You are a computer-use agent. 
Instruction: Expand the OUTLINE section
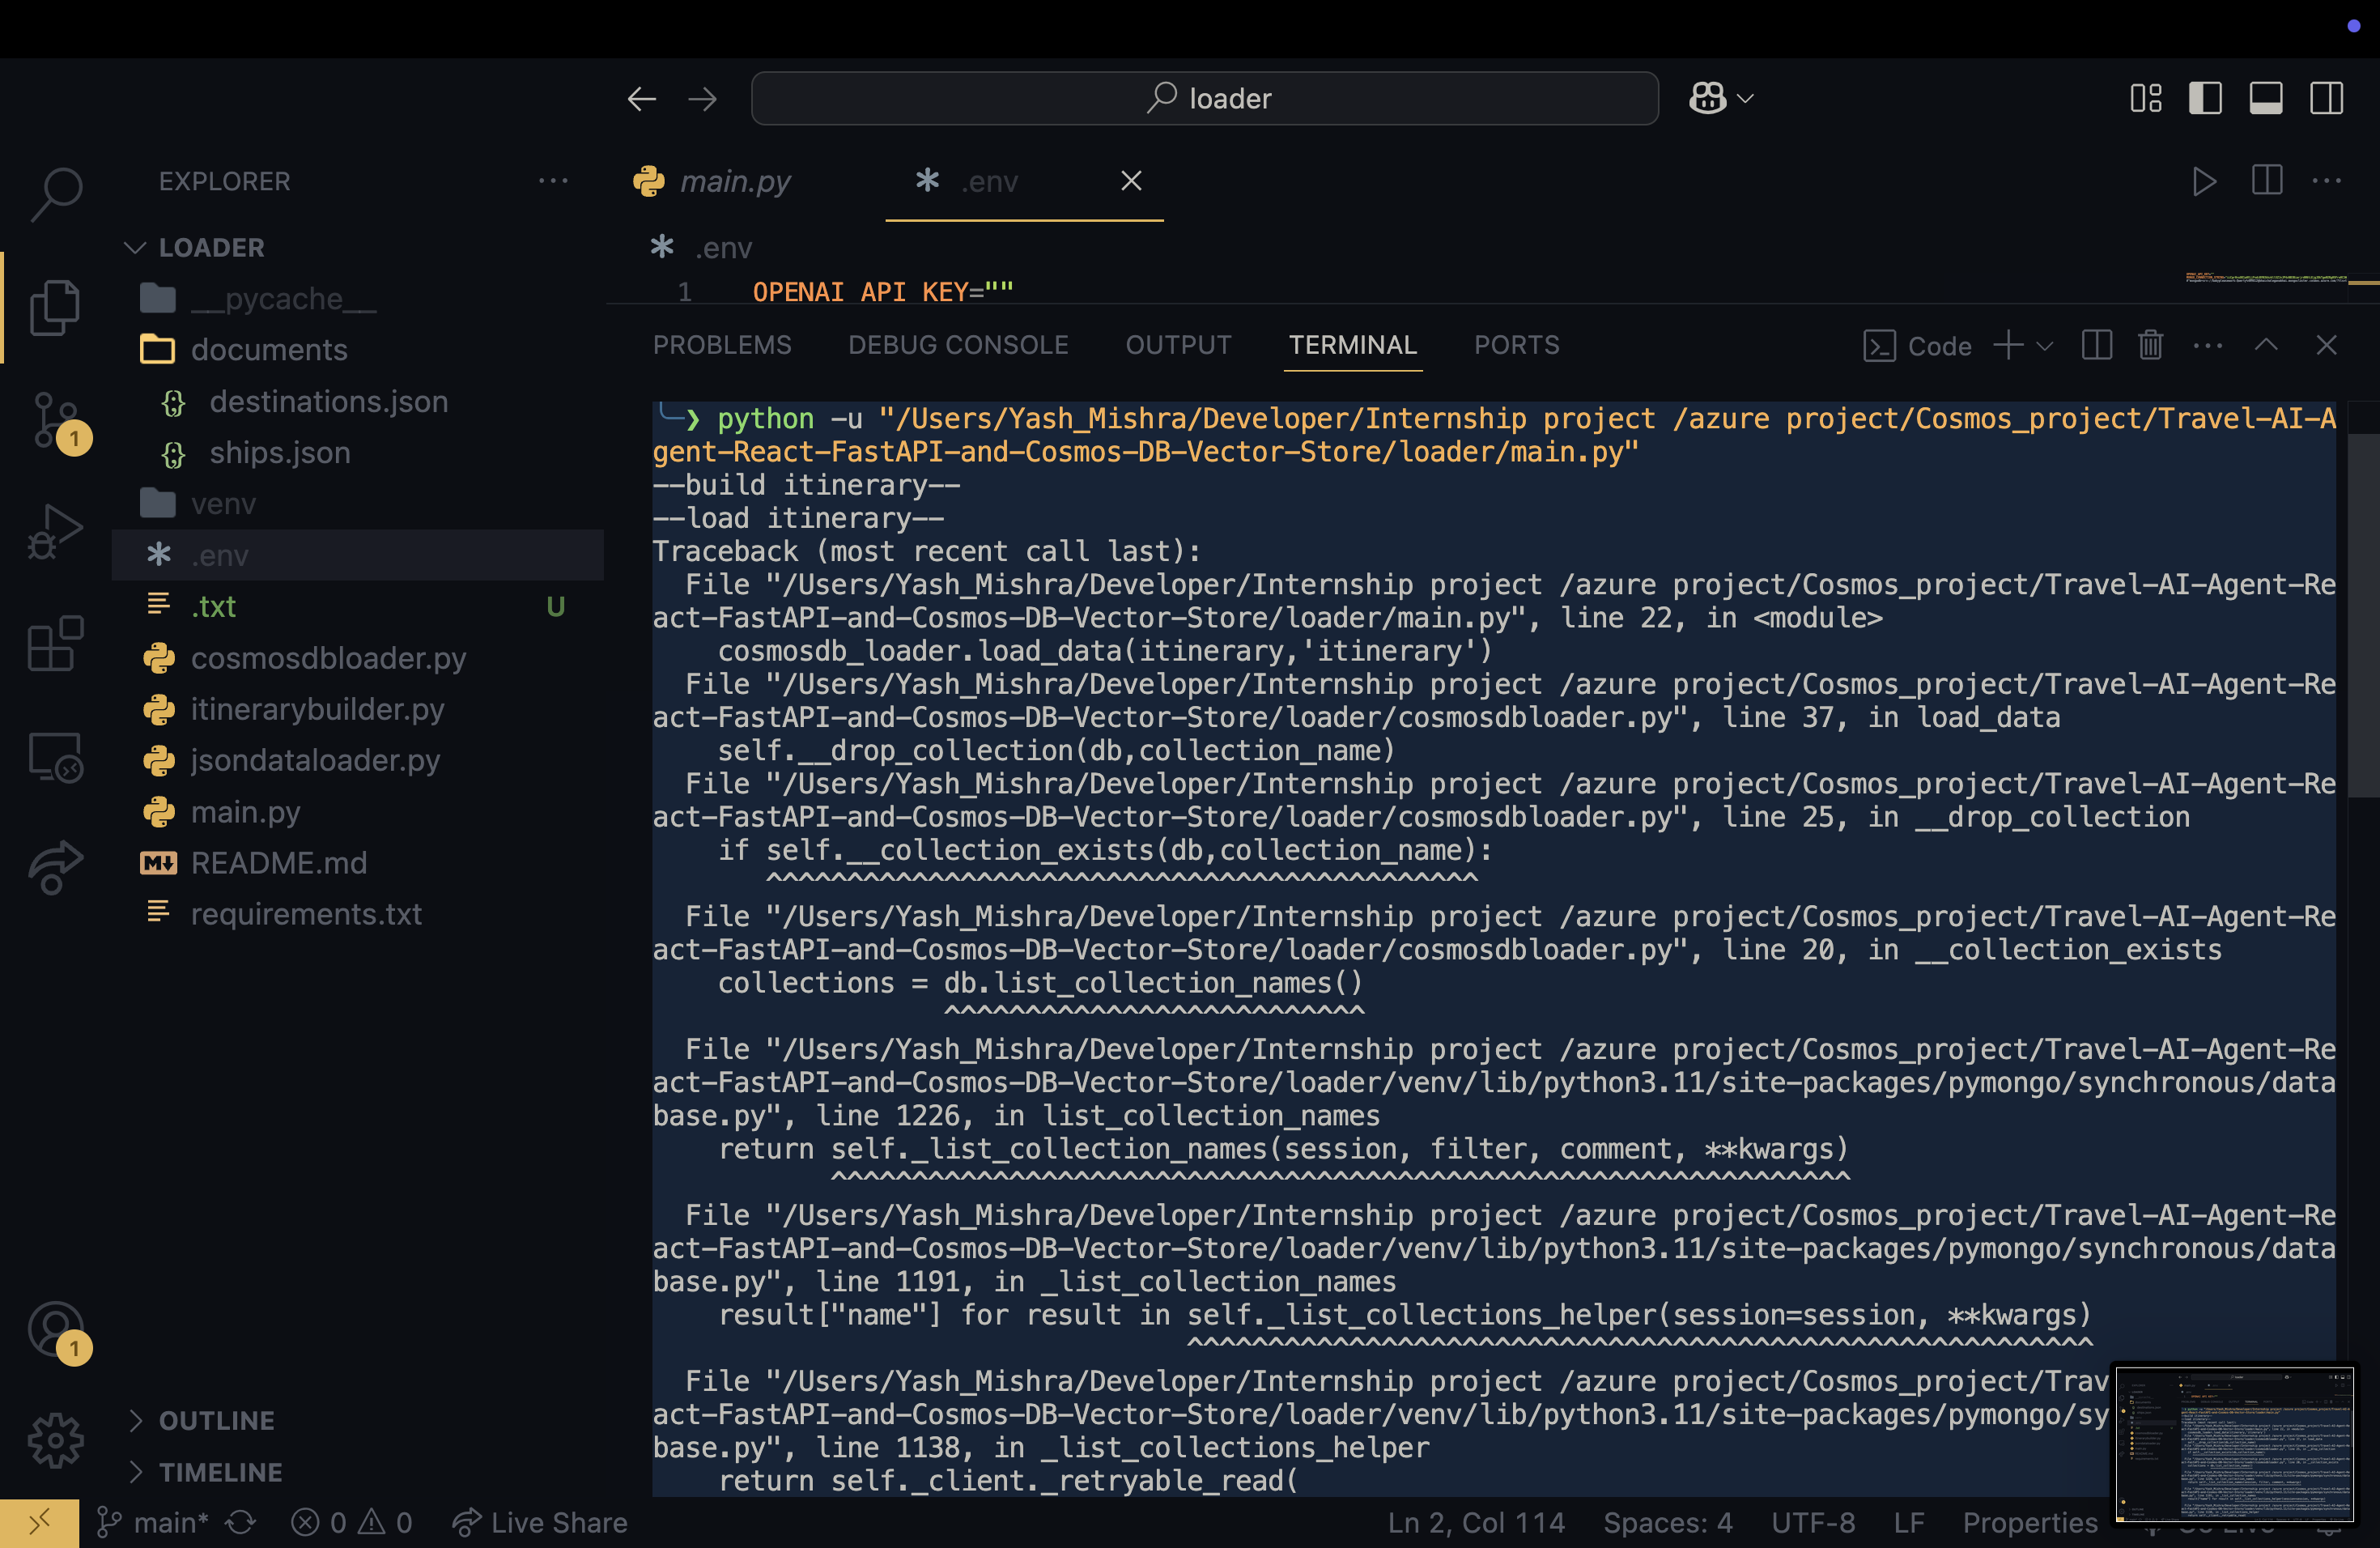[x=216, y=1420]
